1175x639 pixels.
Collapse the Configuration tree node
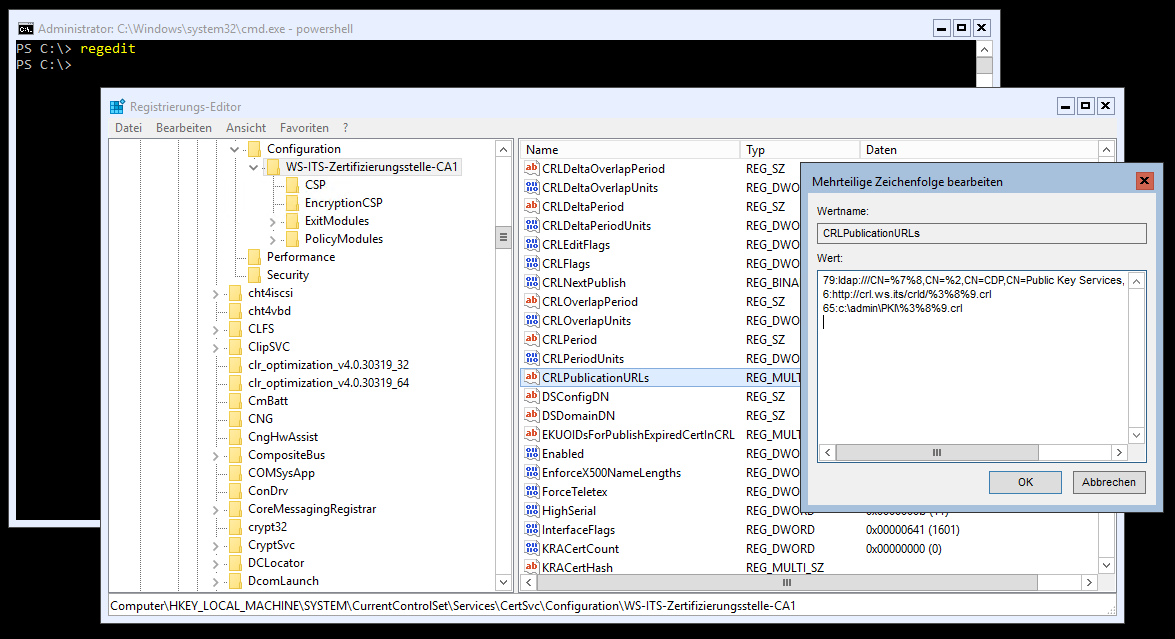(235, 149)
